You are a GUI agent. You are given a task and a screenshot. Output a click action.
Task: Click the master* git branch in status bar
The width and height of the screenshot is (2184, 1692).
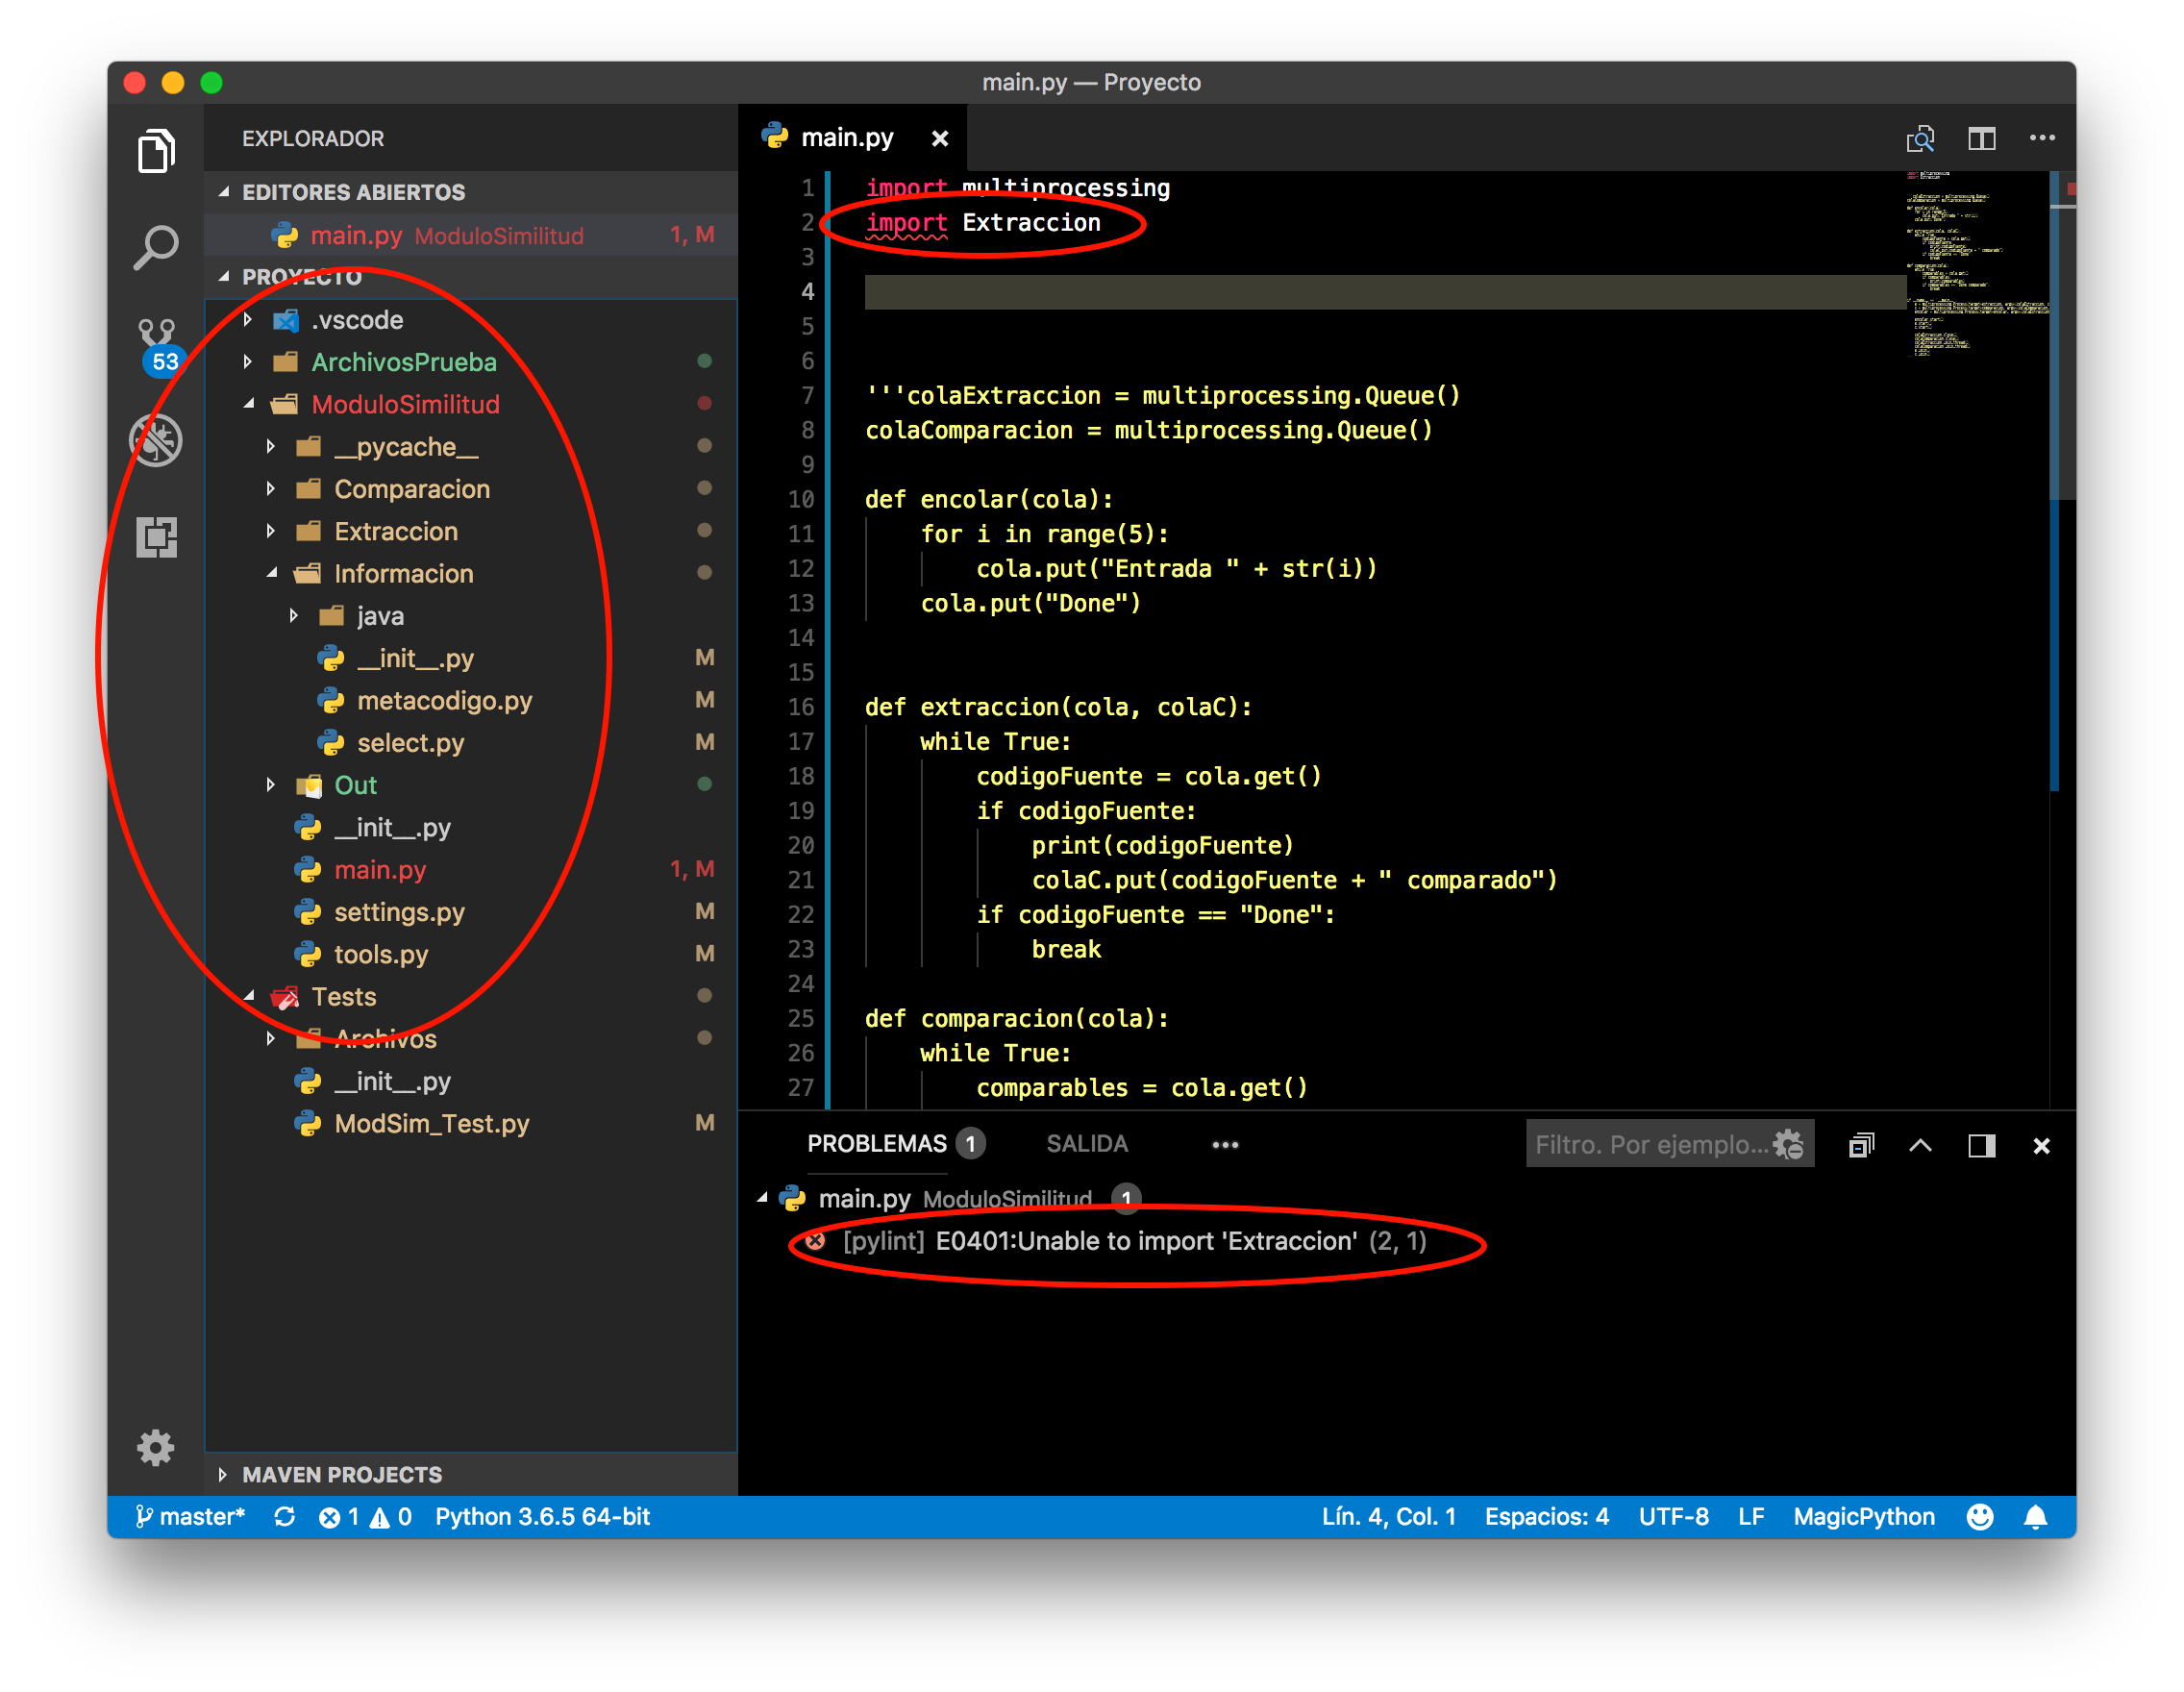190,1517
